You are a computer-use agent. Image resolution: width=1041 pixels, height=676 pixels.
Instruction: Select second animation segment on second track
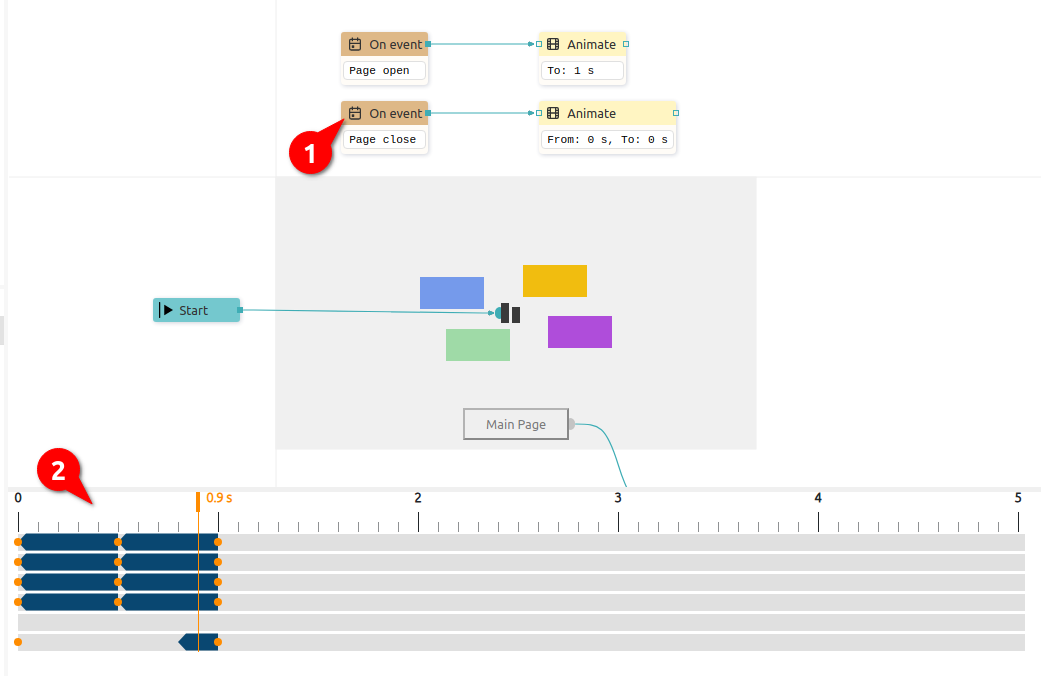coord(169,562)
